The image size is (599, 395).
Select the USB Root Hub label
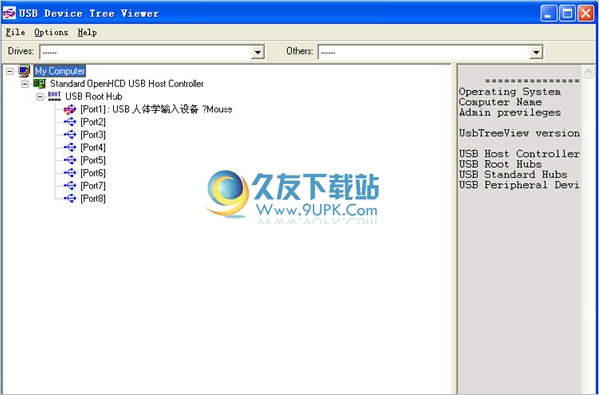click(x=94, y=96)
